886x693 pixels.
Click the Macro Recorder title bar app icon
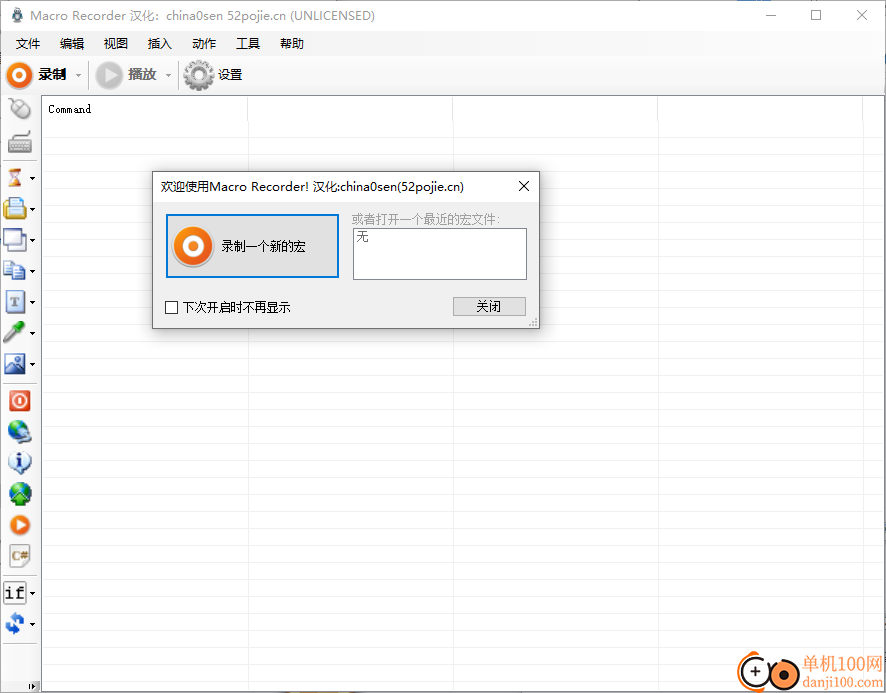(x=18, y=15)
